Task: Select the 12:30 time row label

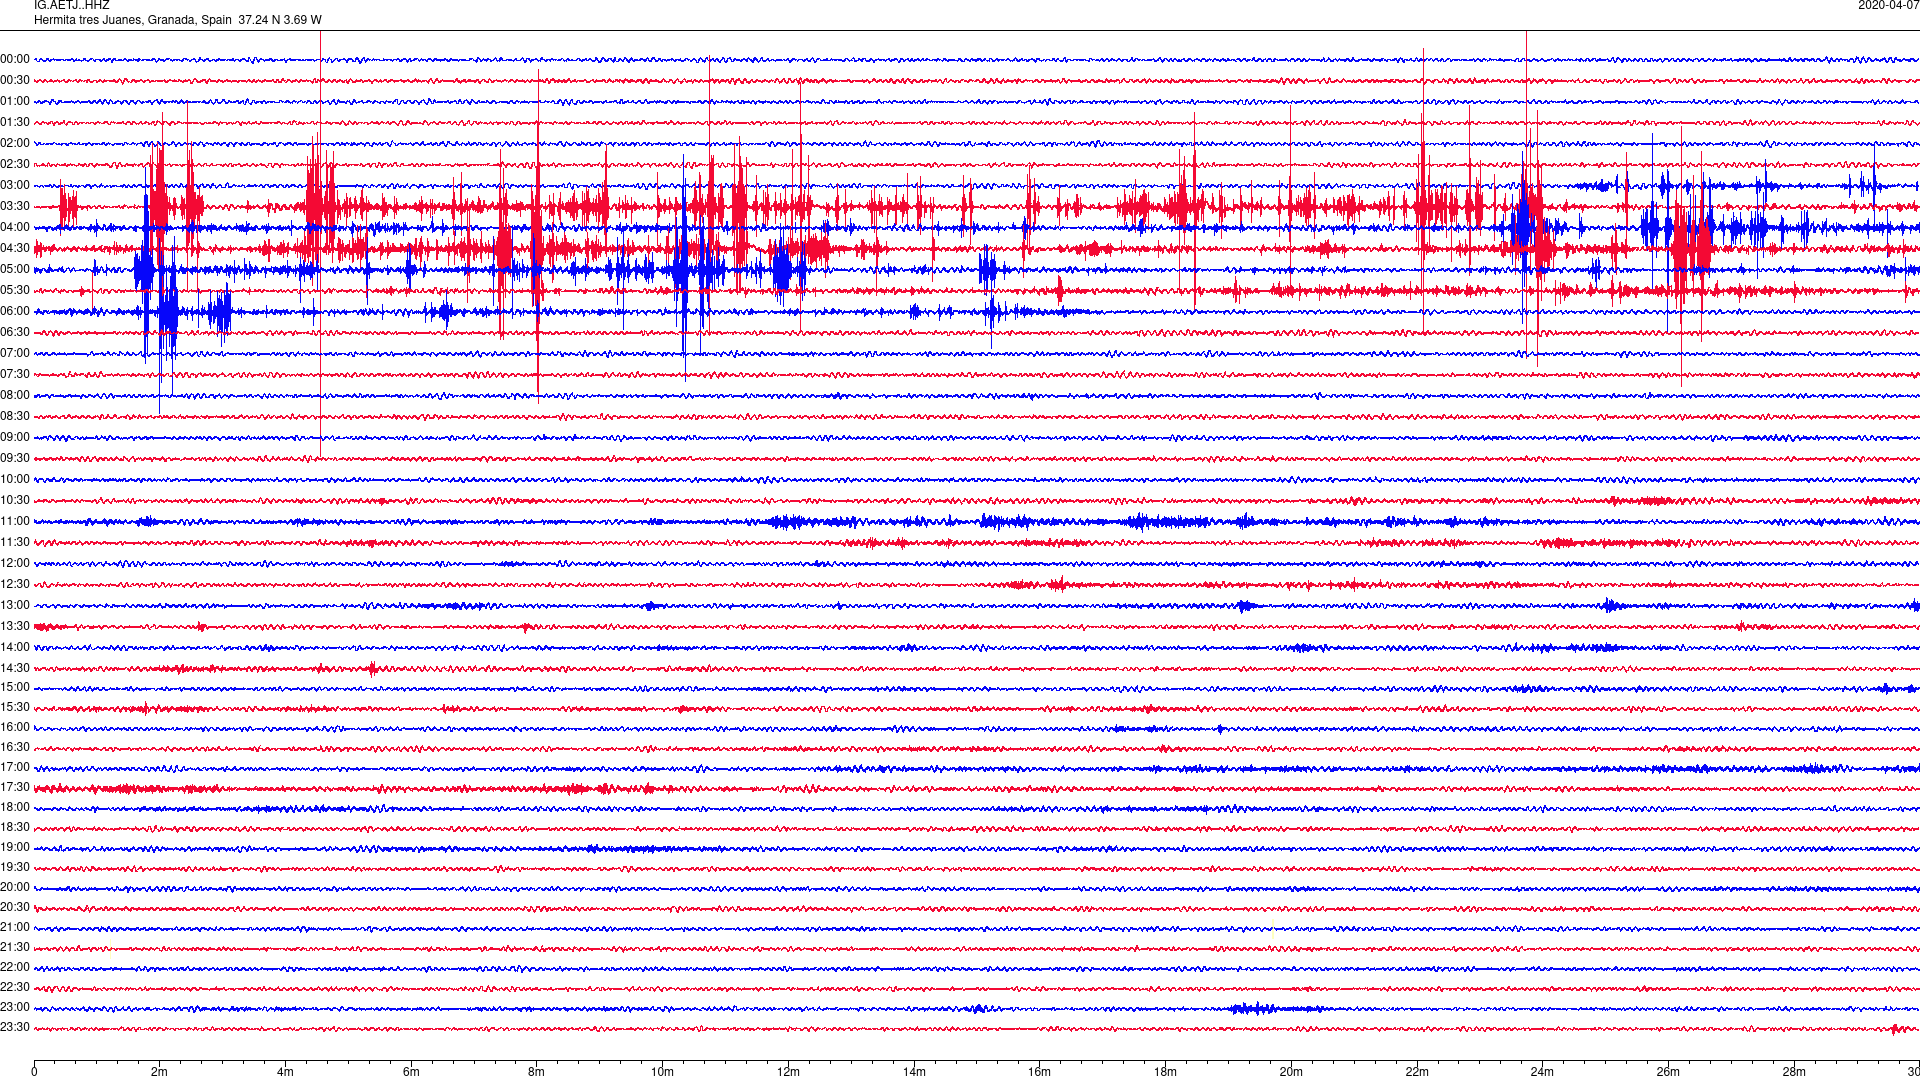Action: point(15,584)
